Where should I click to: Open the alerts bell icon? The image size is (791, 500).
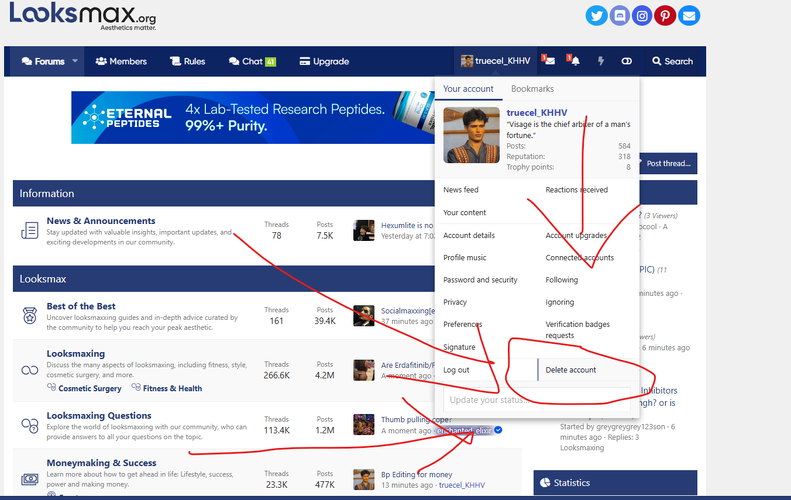click(575, 61)
